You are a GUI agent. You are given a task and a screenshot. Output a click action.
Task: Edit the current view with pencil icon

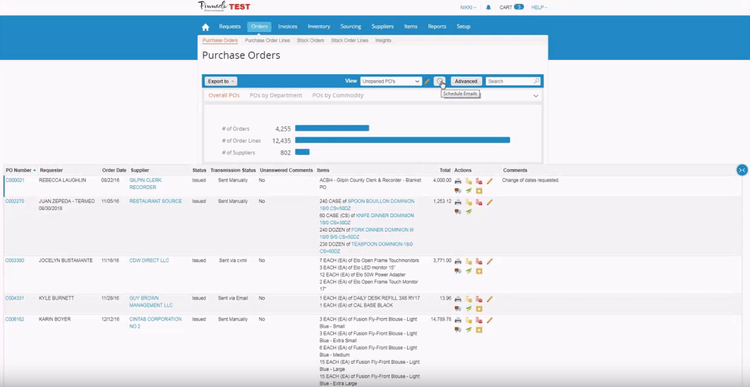coord(427,81)
